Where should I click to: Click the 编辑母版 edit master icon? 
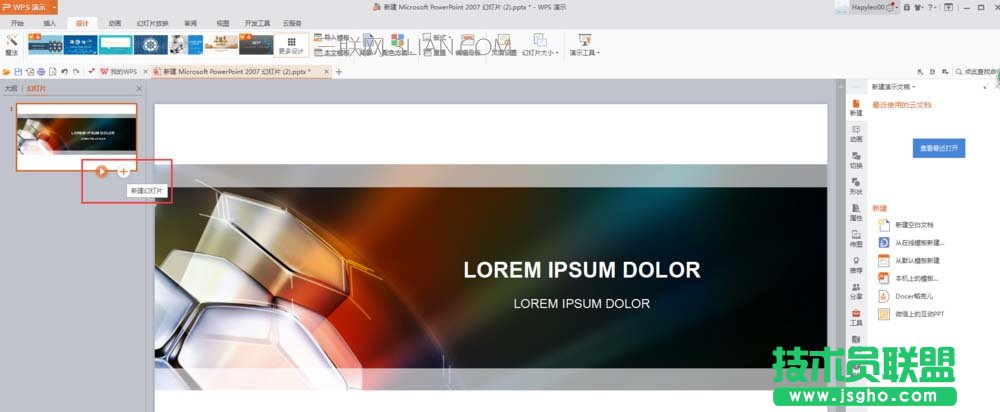(x=467, y=45)
